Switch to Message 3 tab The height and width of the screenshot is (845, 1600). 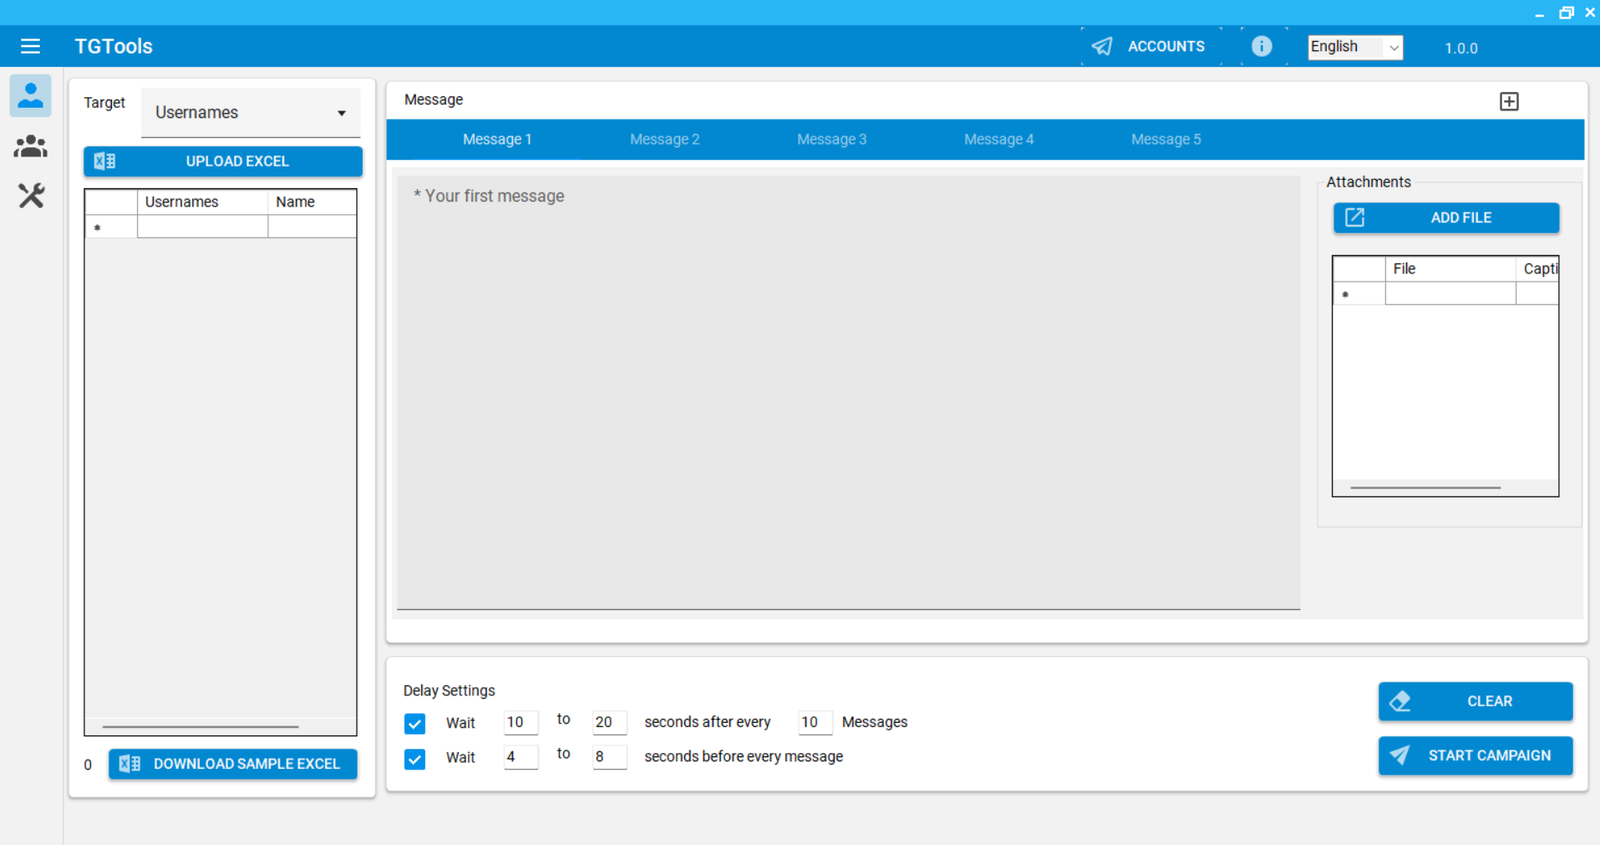(x=832, y=139)
